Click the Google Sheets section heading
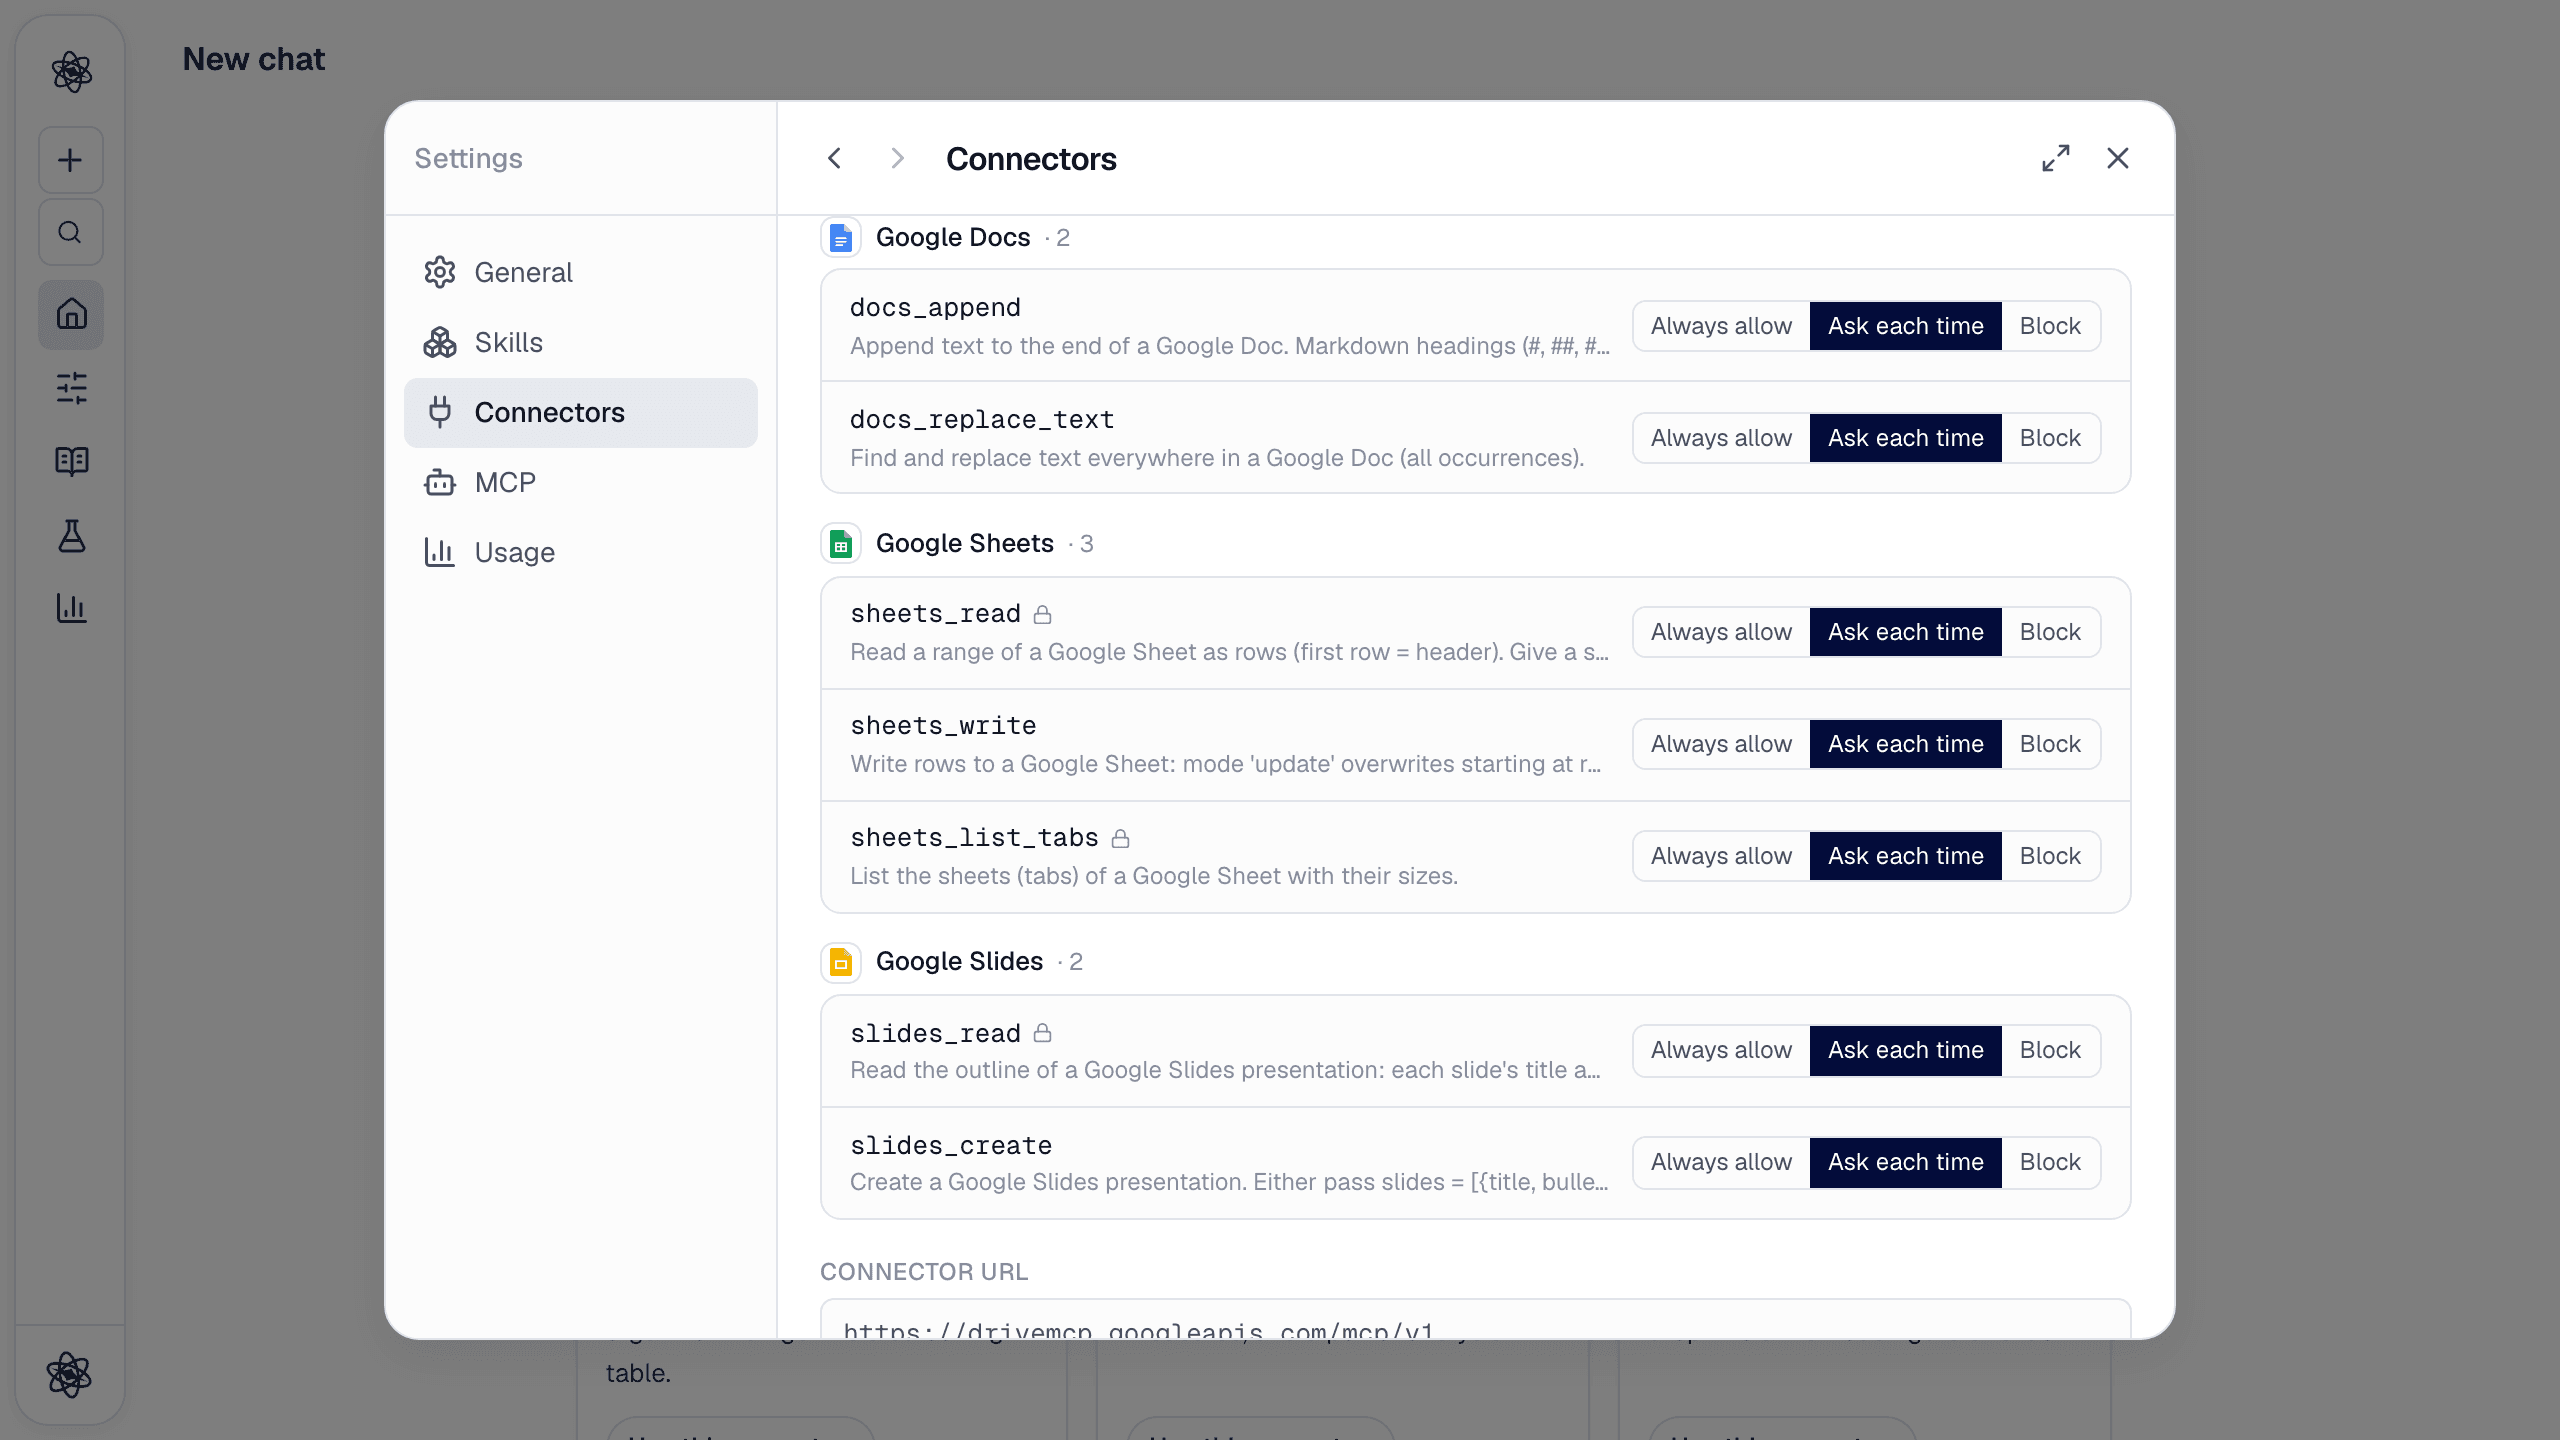 (x=965, y=543)
